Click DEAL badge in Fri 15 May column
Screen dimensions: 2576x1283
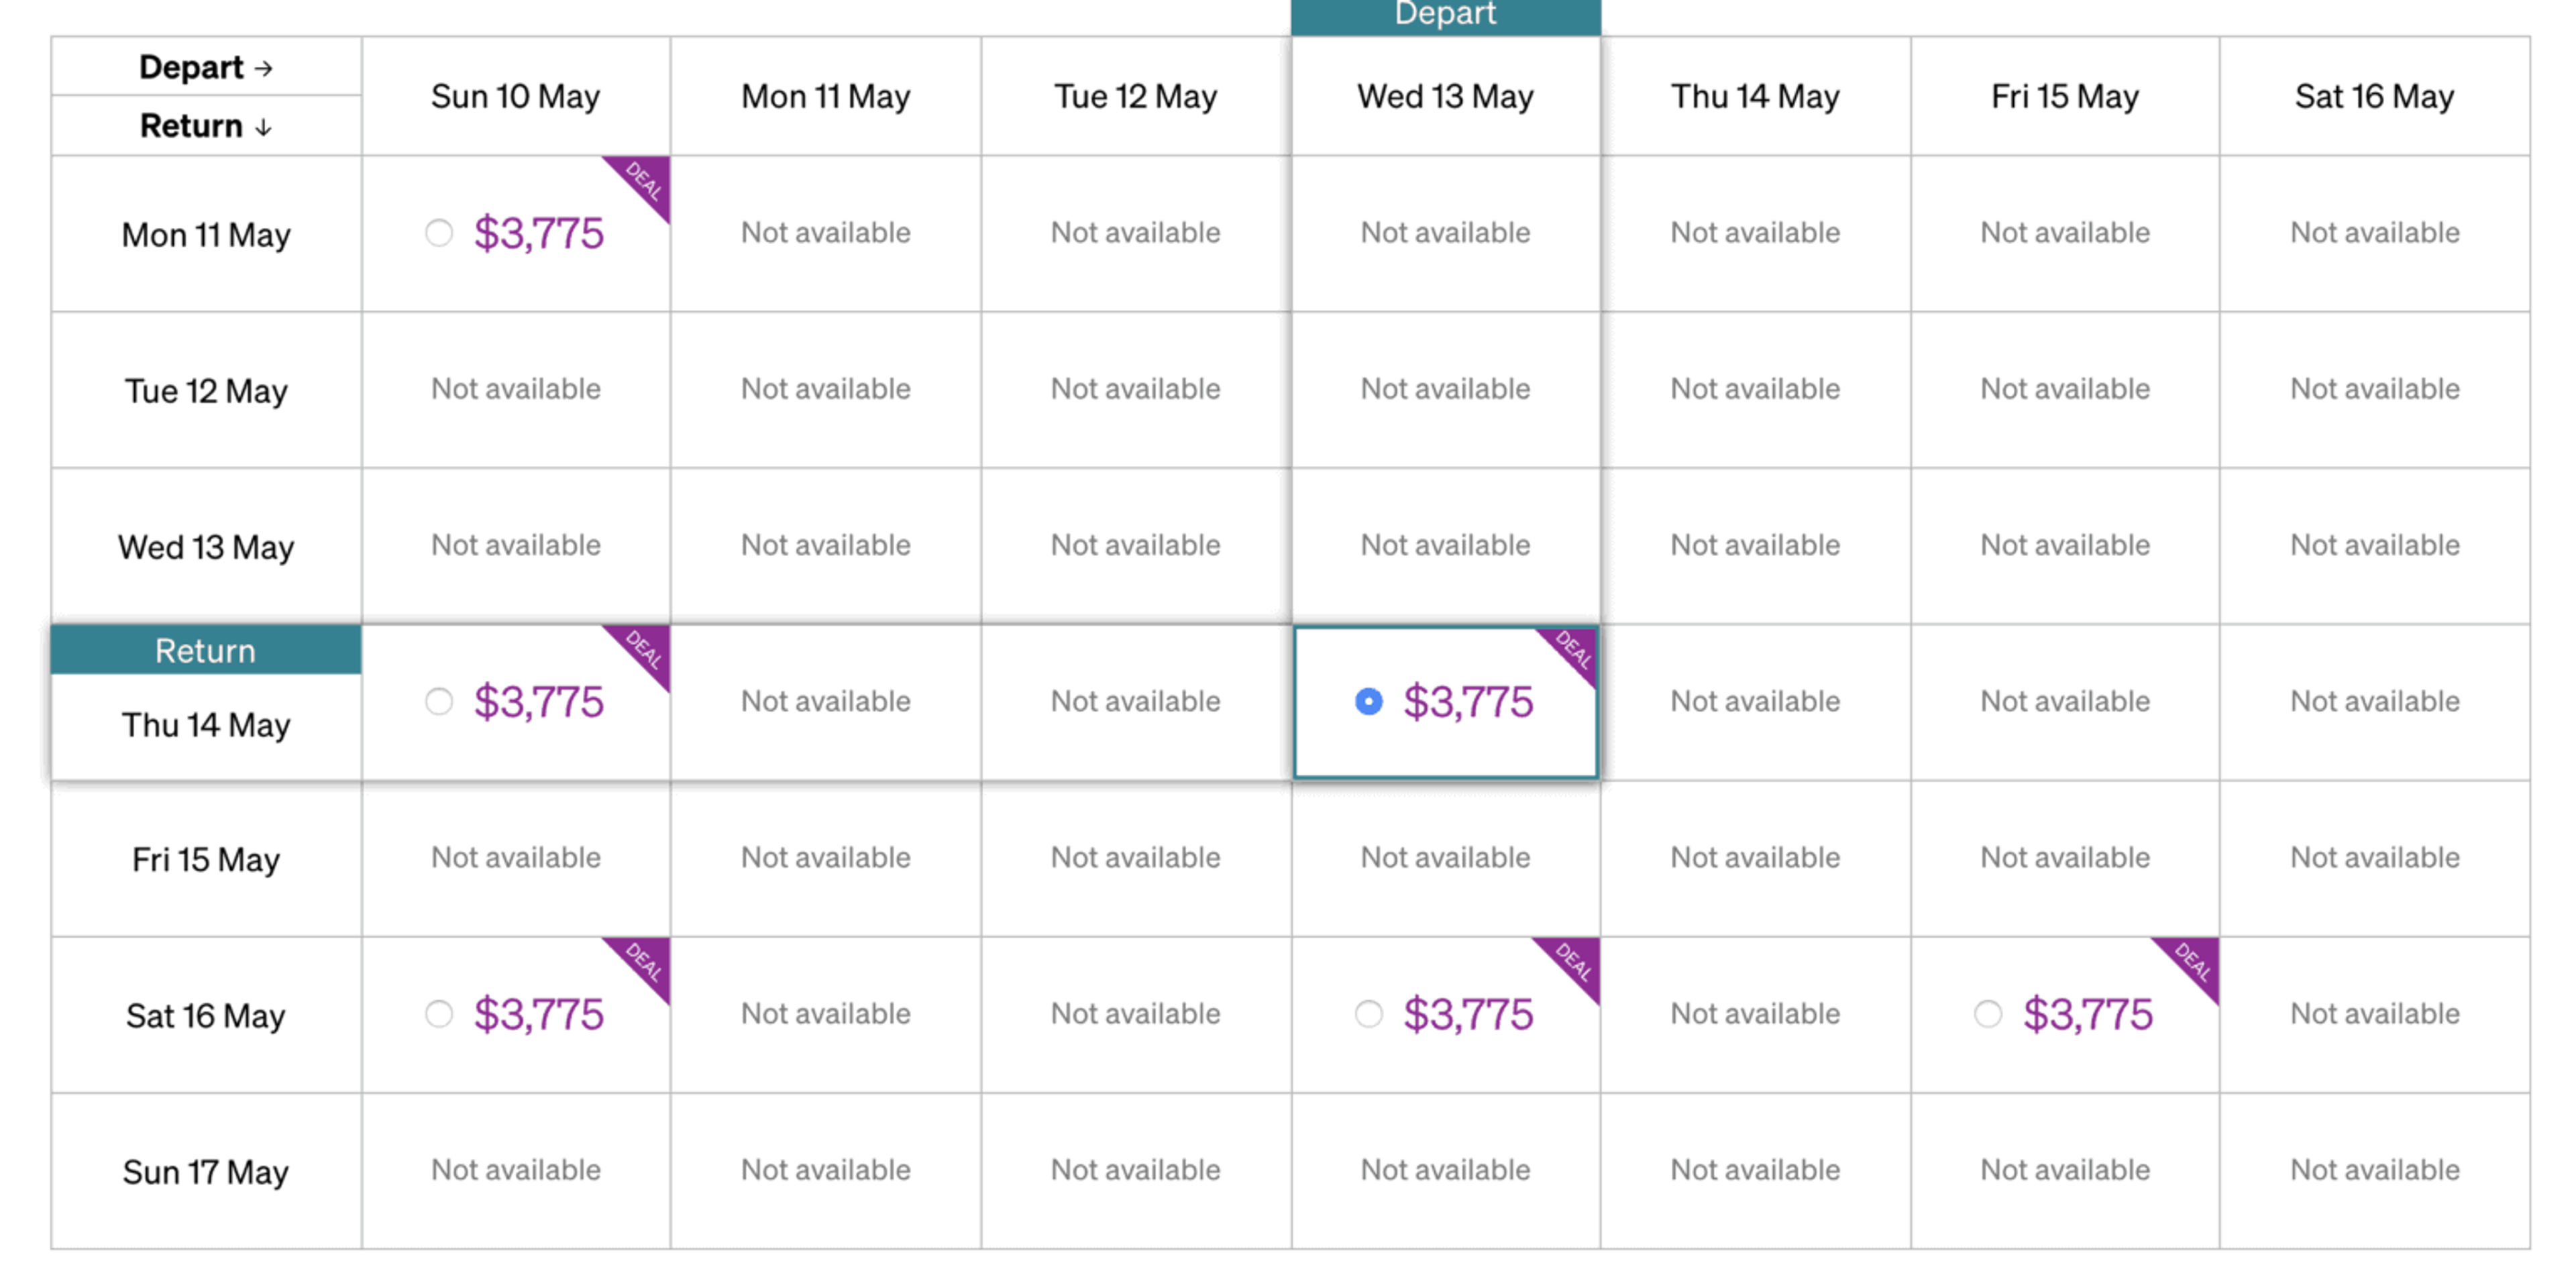coord(2194,961)
